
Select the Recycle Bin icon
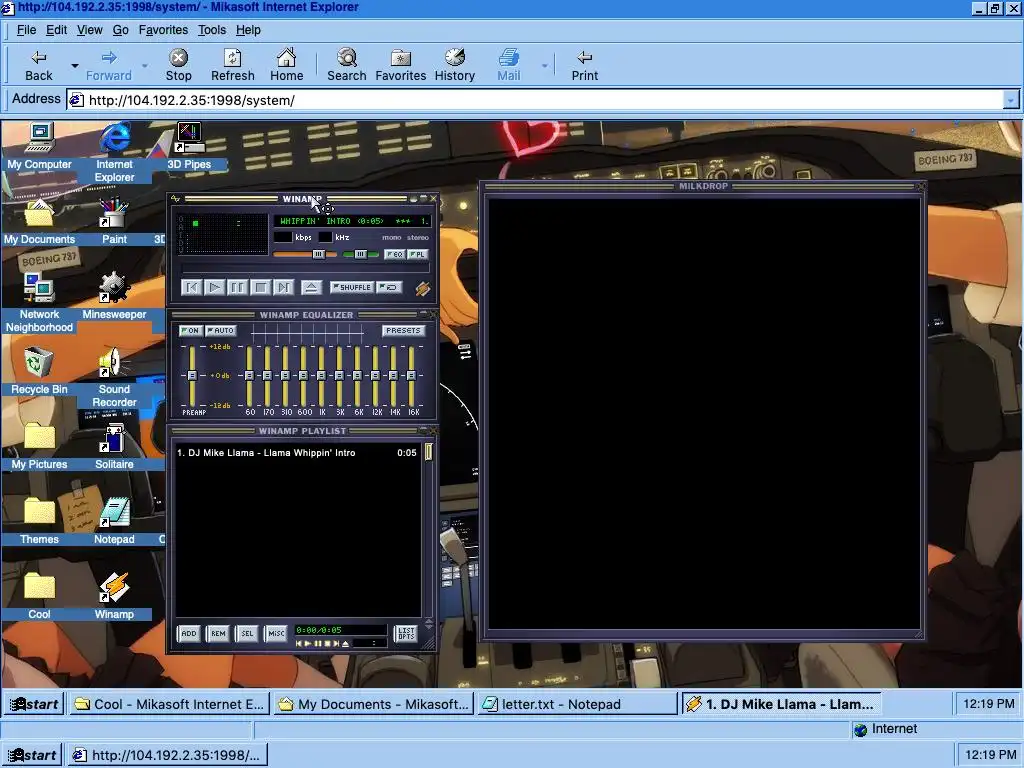[x=39, y=372]
